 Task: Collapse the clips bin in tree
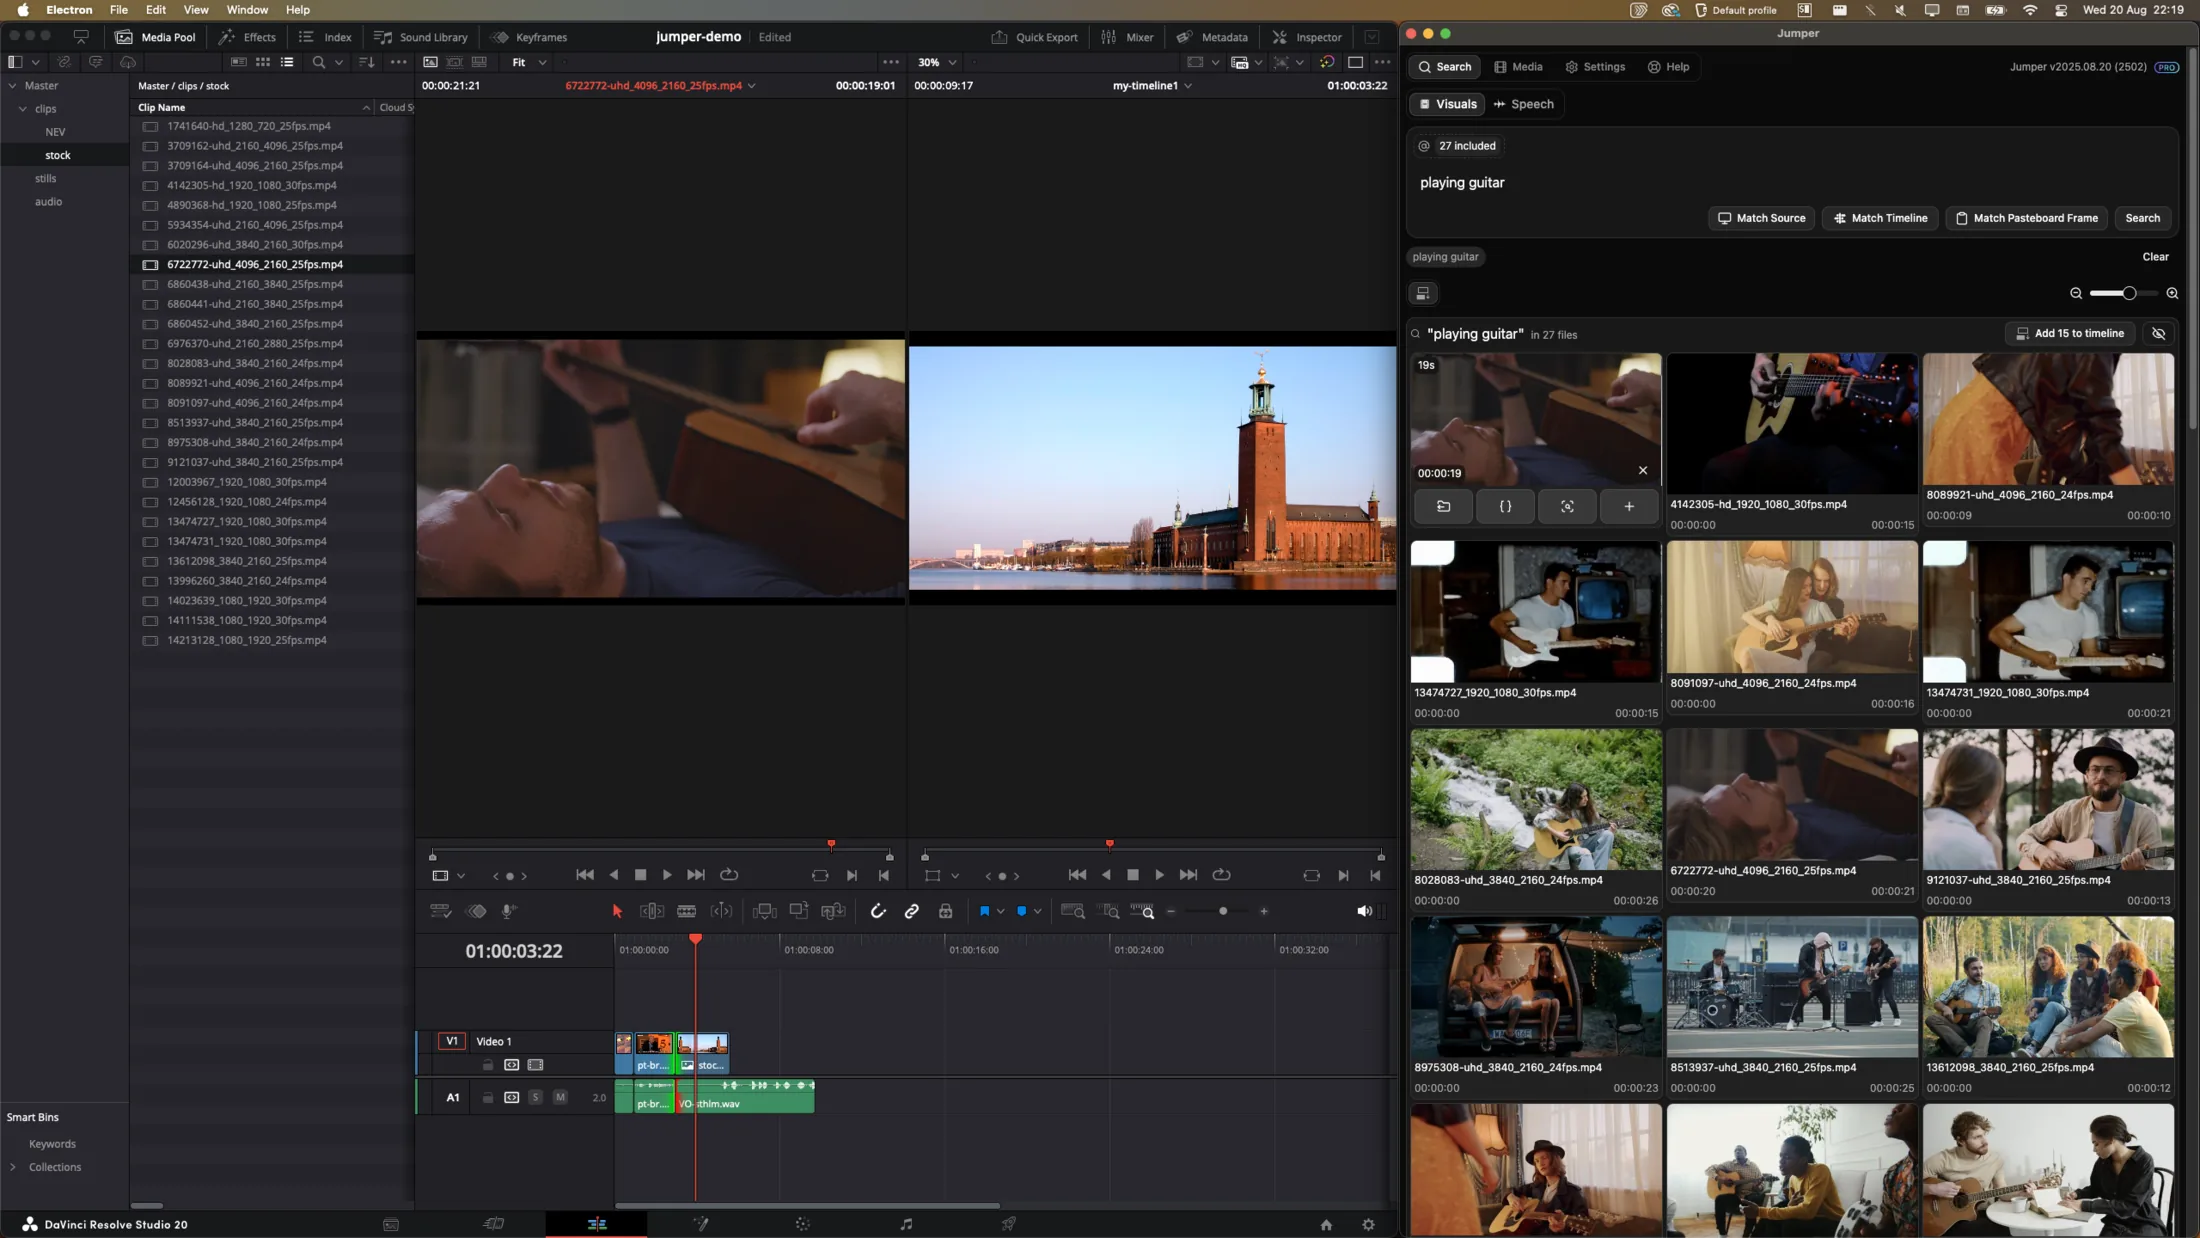(x=22, y=109)
